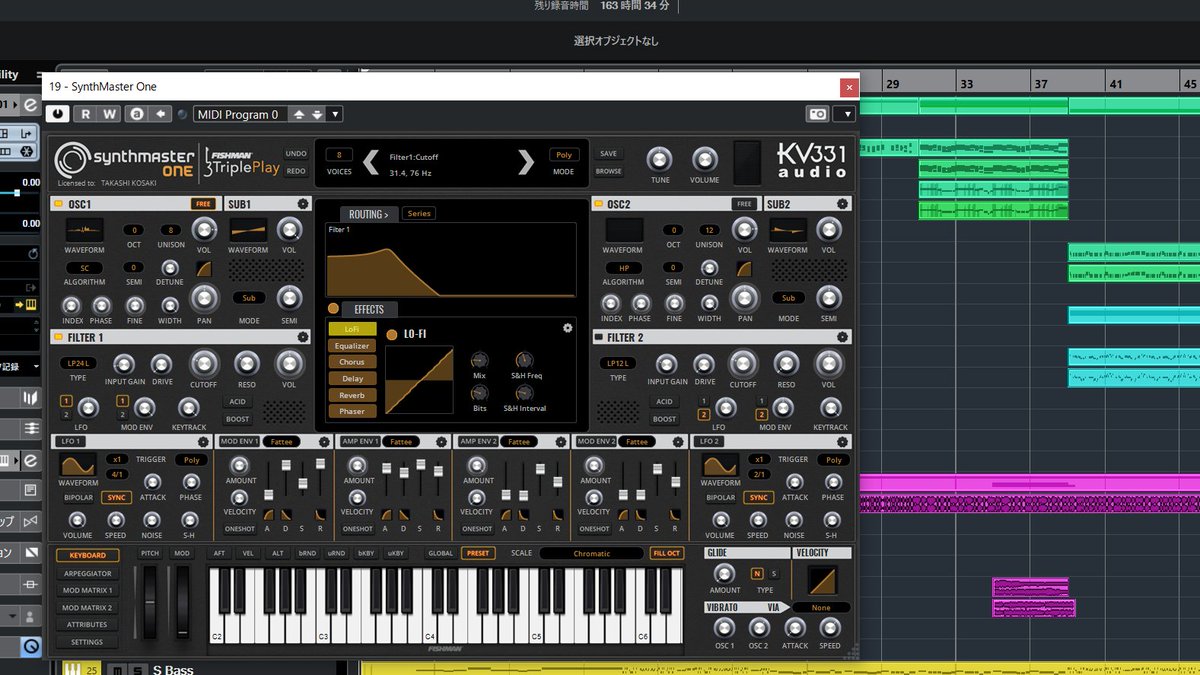Toggle FILTER 1 on/off LED

59,337
